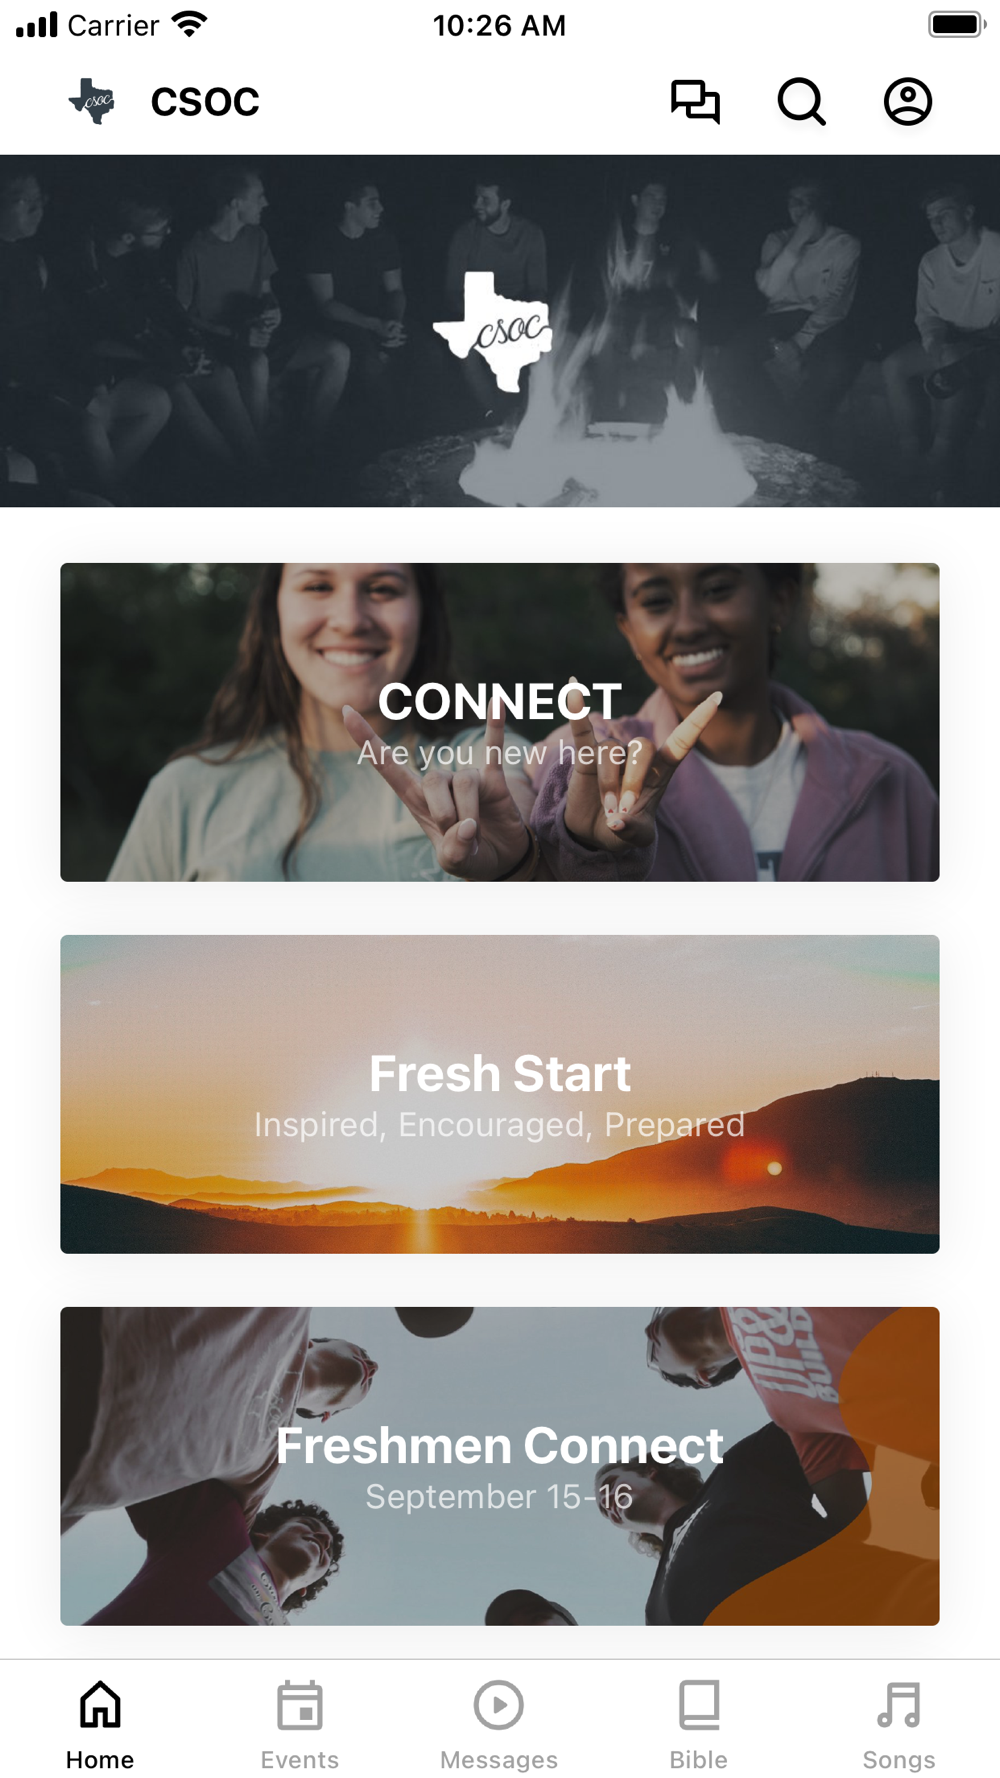1000x1778 pixels.
Task: Open the CONNECT card
Action: [500, 722]
